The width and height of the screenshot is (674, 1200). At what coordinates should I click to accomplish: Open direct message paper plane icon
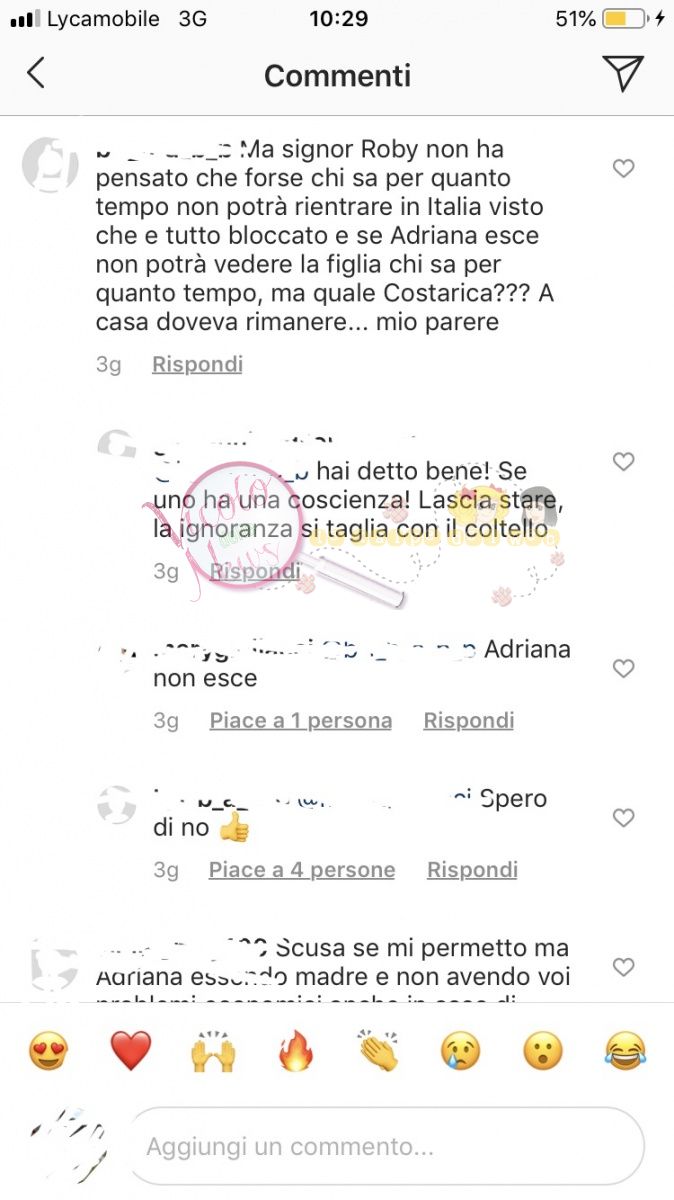click(x=622, y=74)
